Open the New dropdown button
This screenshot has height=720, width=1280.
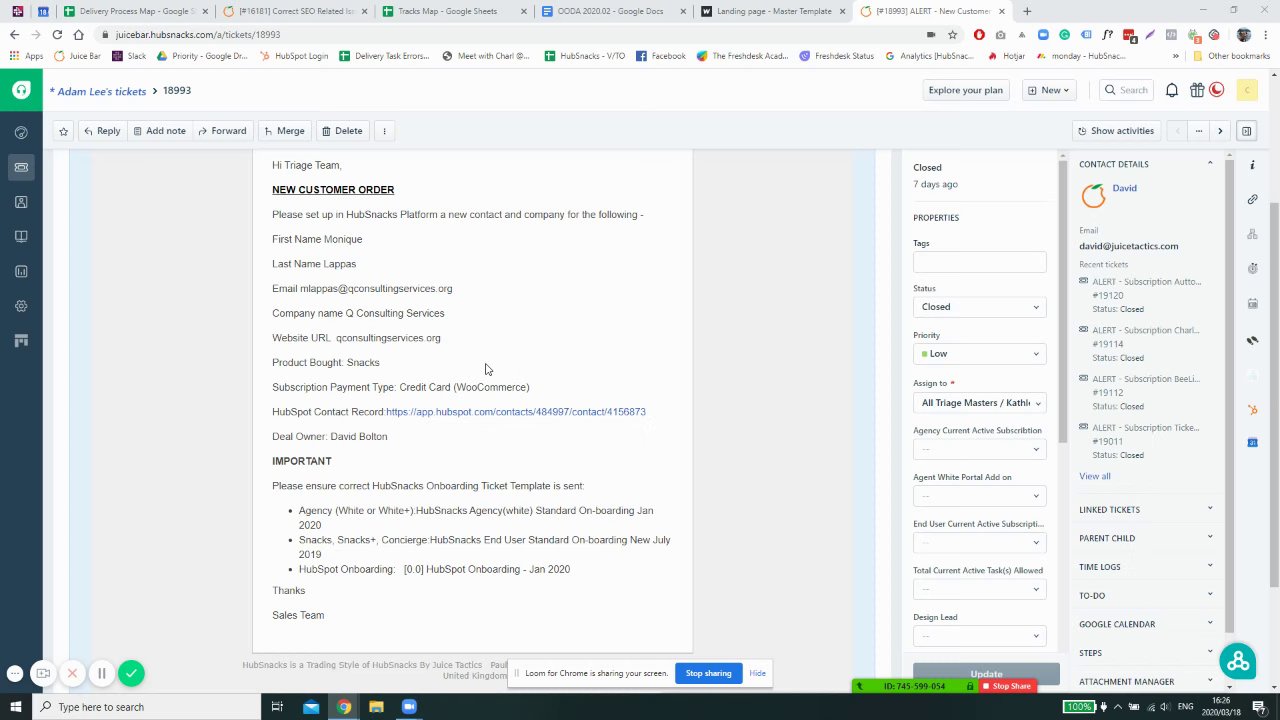click(1048, 90)
